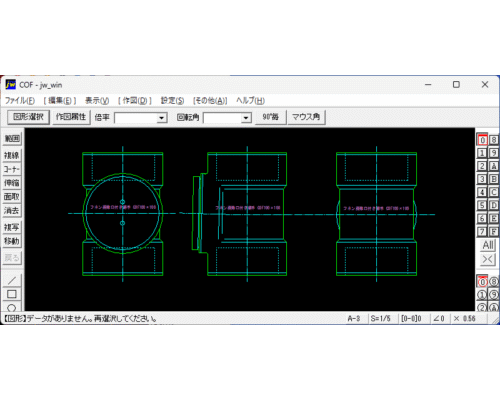Select circled layer group 9
Image resolution: width=500 pixels, height=400 pixels.
click(x=494, y=295)
